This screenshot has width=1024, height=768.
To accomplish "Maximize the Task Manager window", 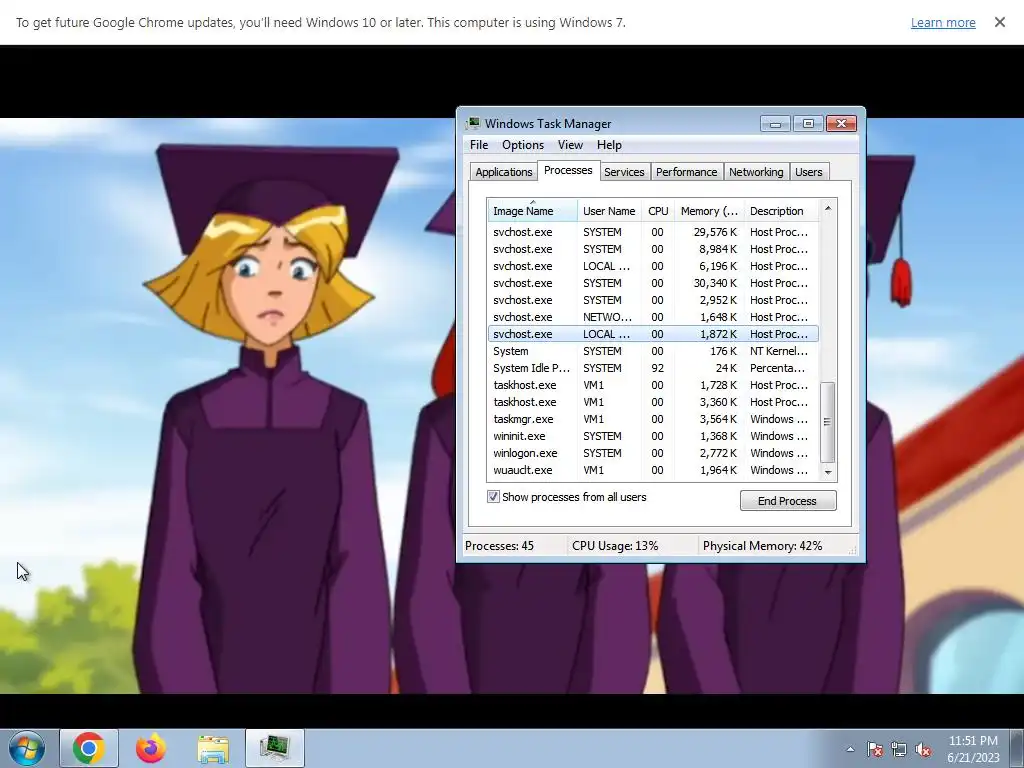I will click(808, 123).
